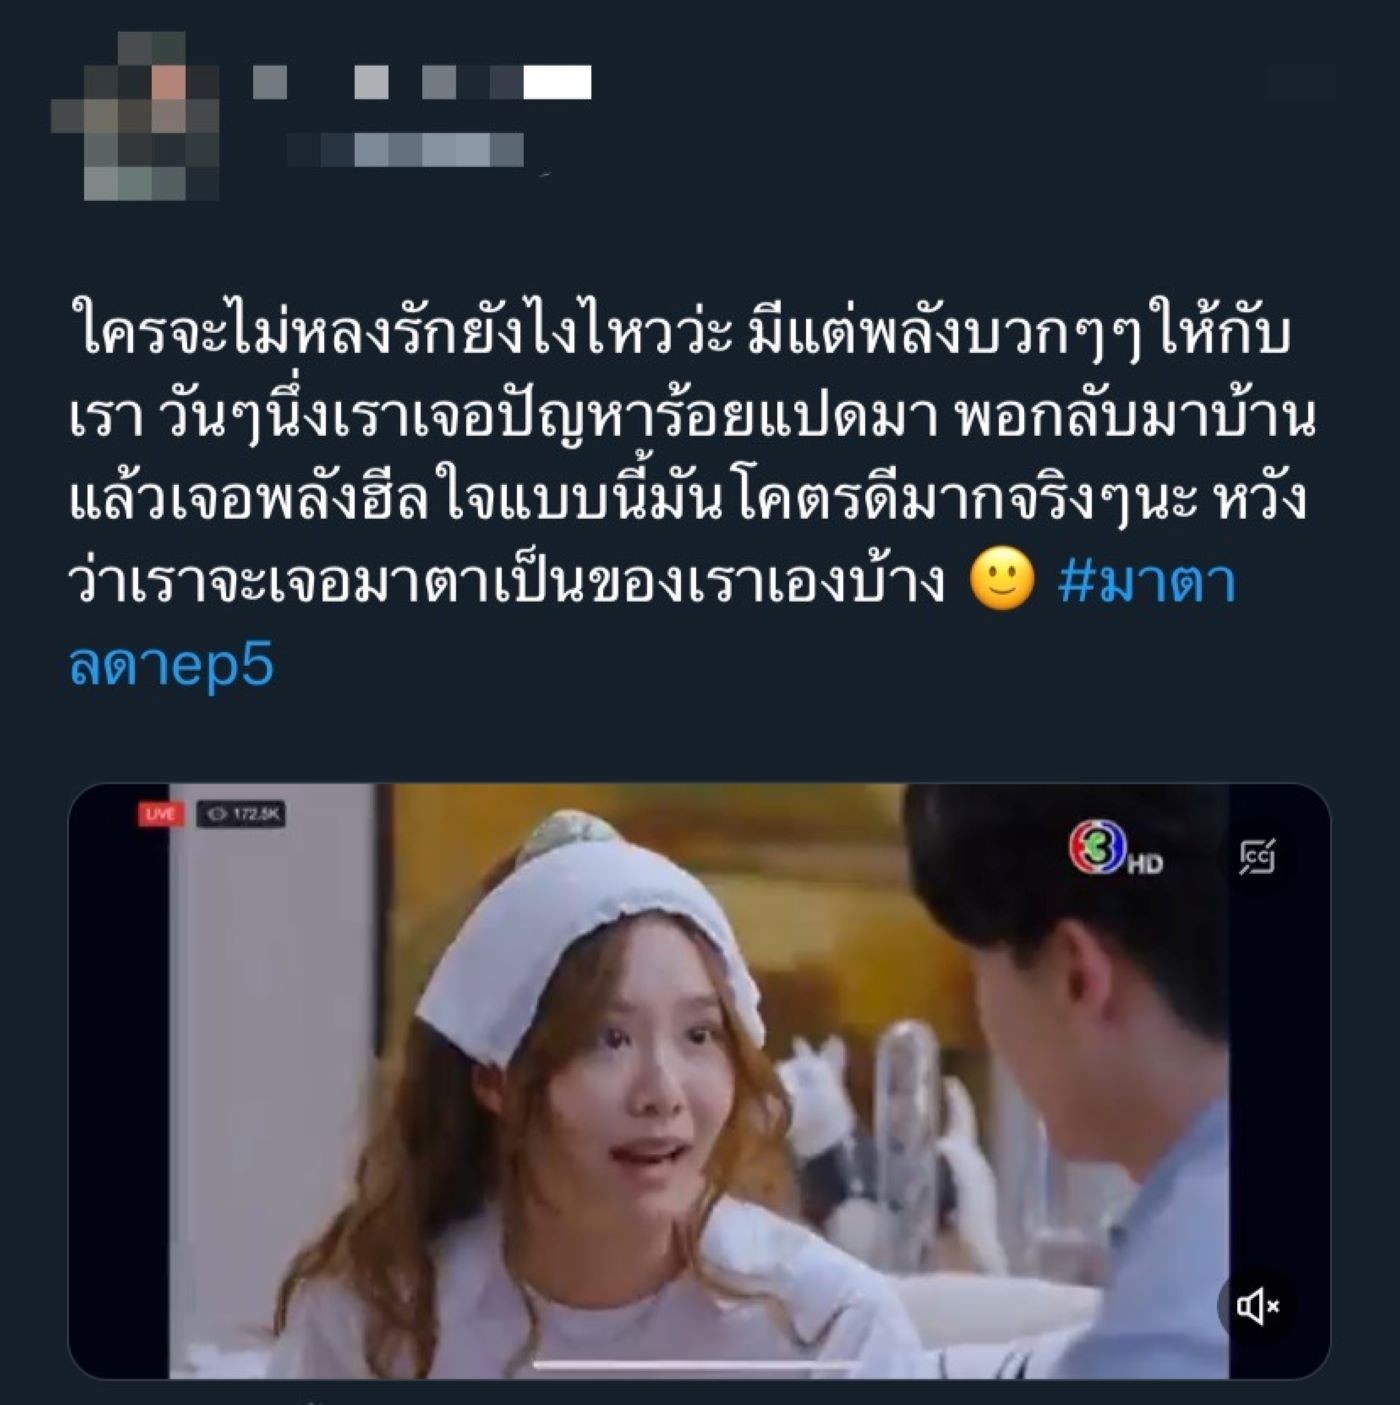Click the black letterbox bar left of the video

click(118, 1081)
